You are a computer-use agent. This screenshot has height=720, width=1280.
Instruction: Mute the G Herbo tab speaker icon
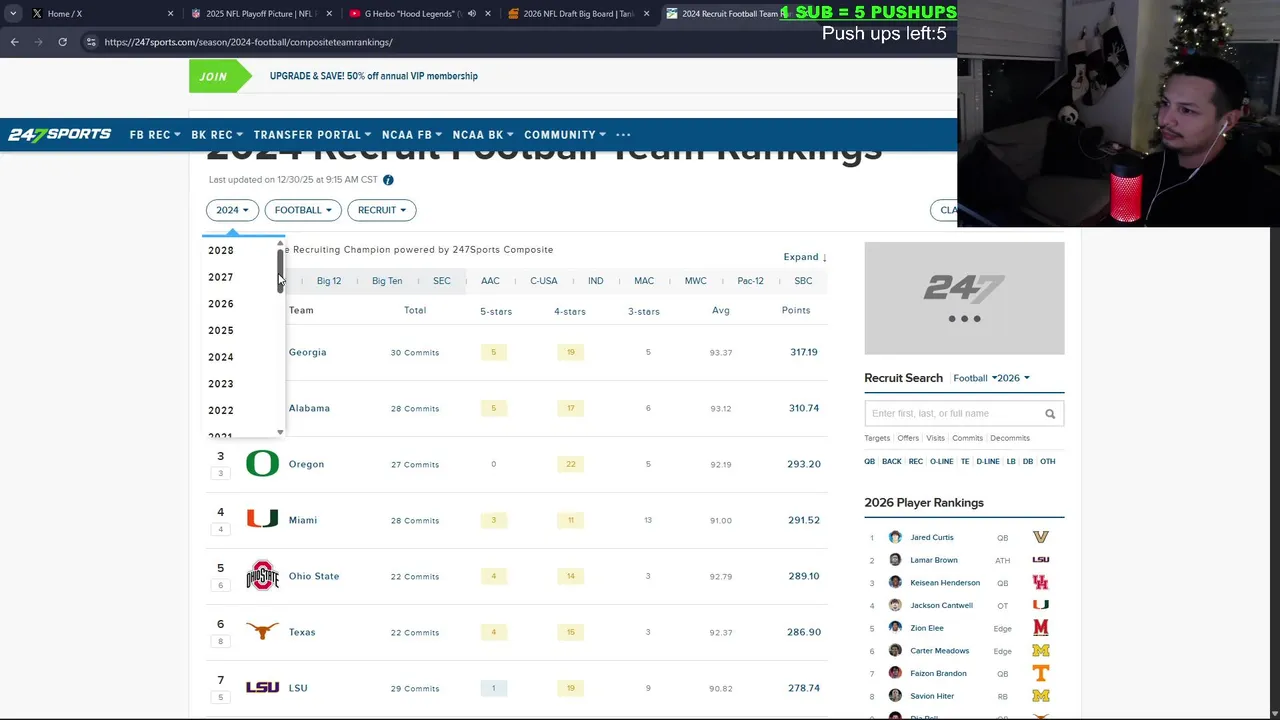point(471,14)
